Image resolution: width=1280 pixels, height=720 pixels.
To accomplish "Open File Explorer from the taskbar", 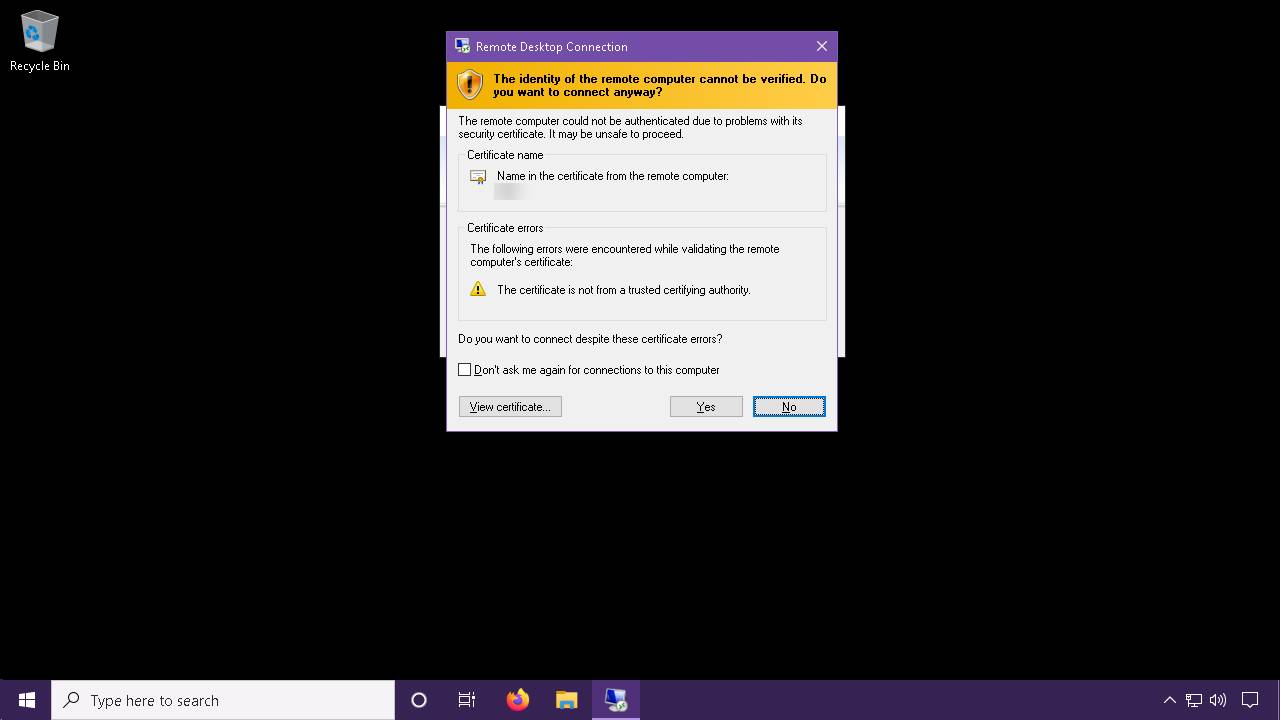I will 566,700.
